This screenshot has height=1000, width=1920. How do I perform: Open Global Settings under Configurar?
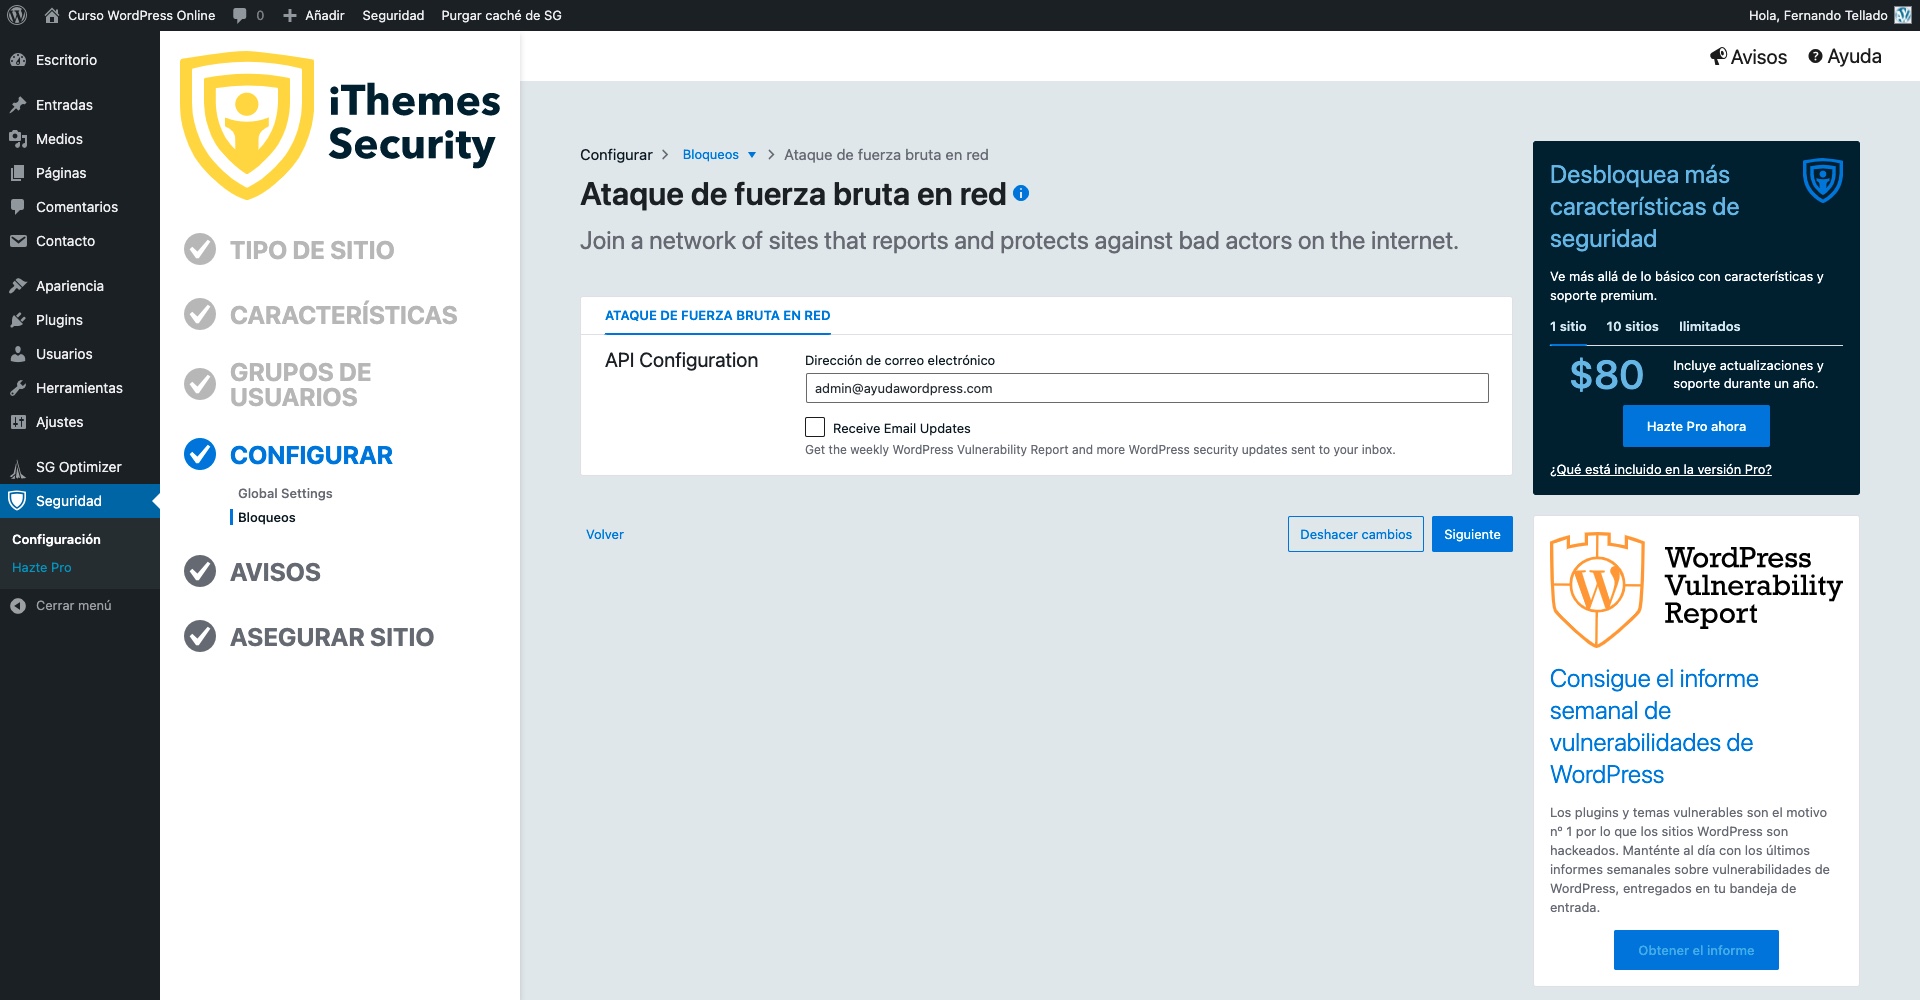pos(285,493)
